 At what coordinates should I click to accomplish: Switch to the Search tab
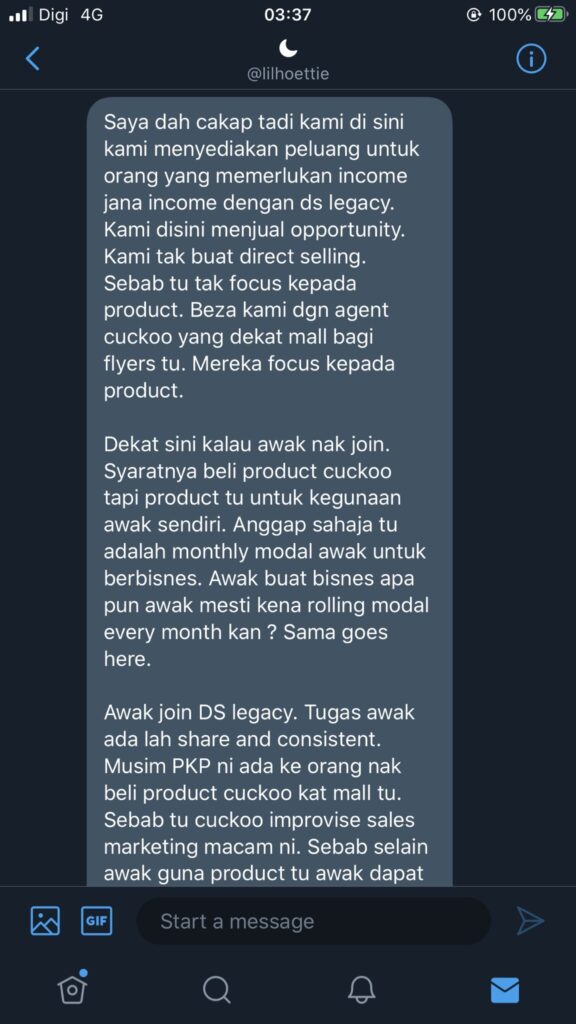point(216,990)
